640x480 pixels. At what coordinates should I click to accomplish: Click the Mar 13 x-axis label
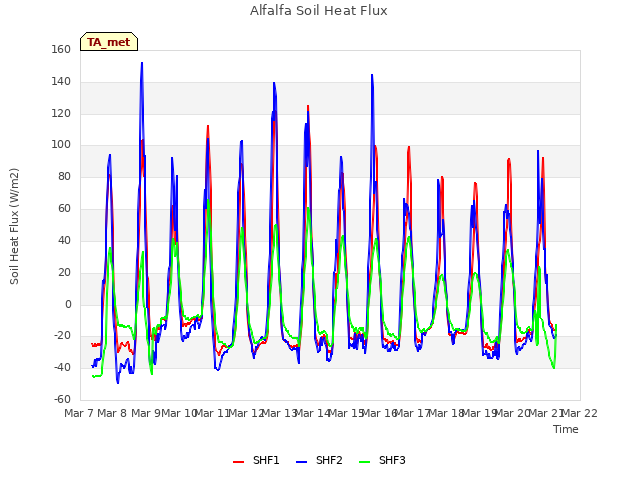tap(279, 413)
